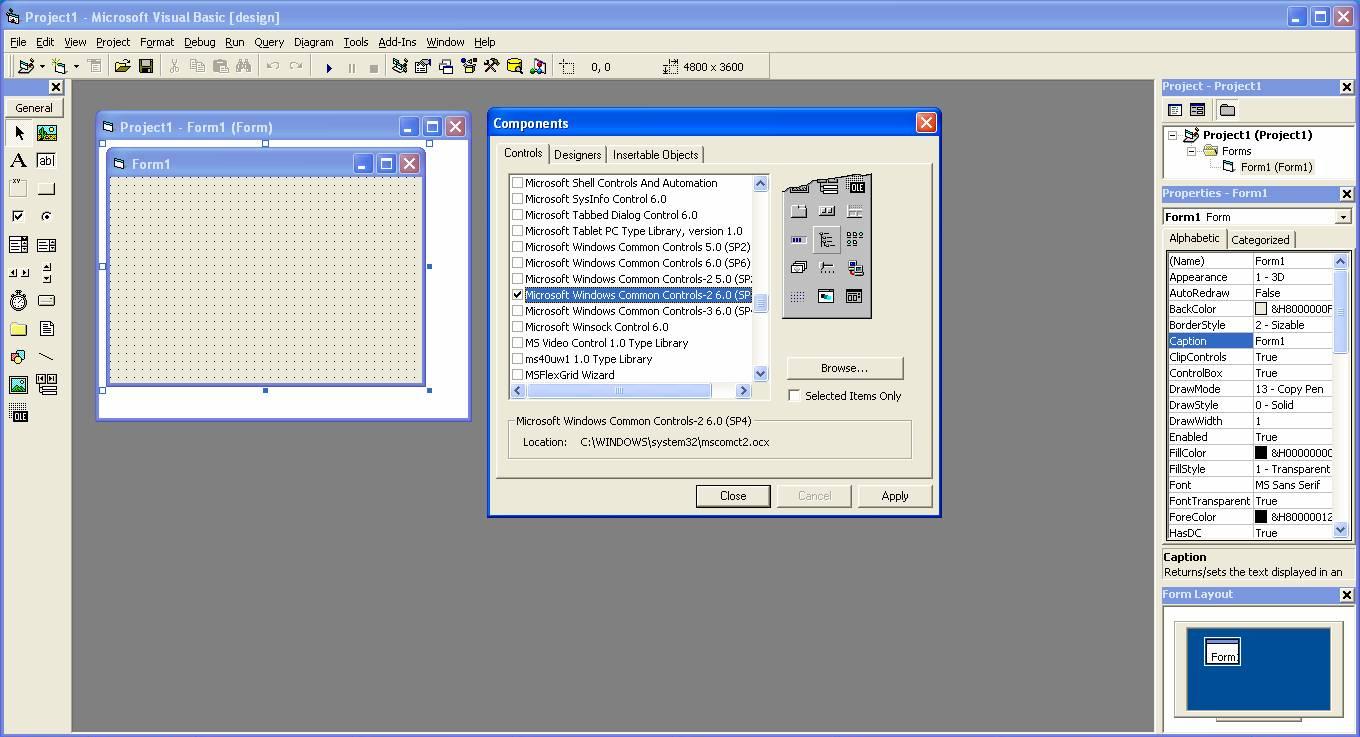Click the General toolbox tab button
The image size is (1360, 737).
[x=34, y=108]
